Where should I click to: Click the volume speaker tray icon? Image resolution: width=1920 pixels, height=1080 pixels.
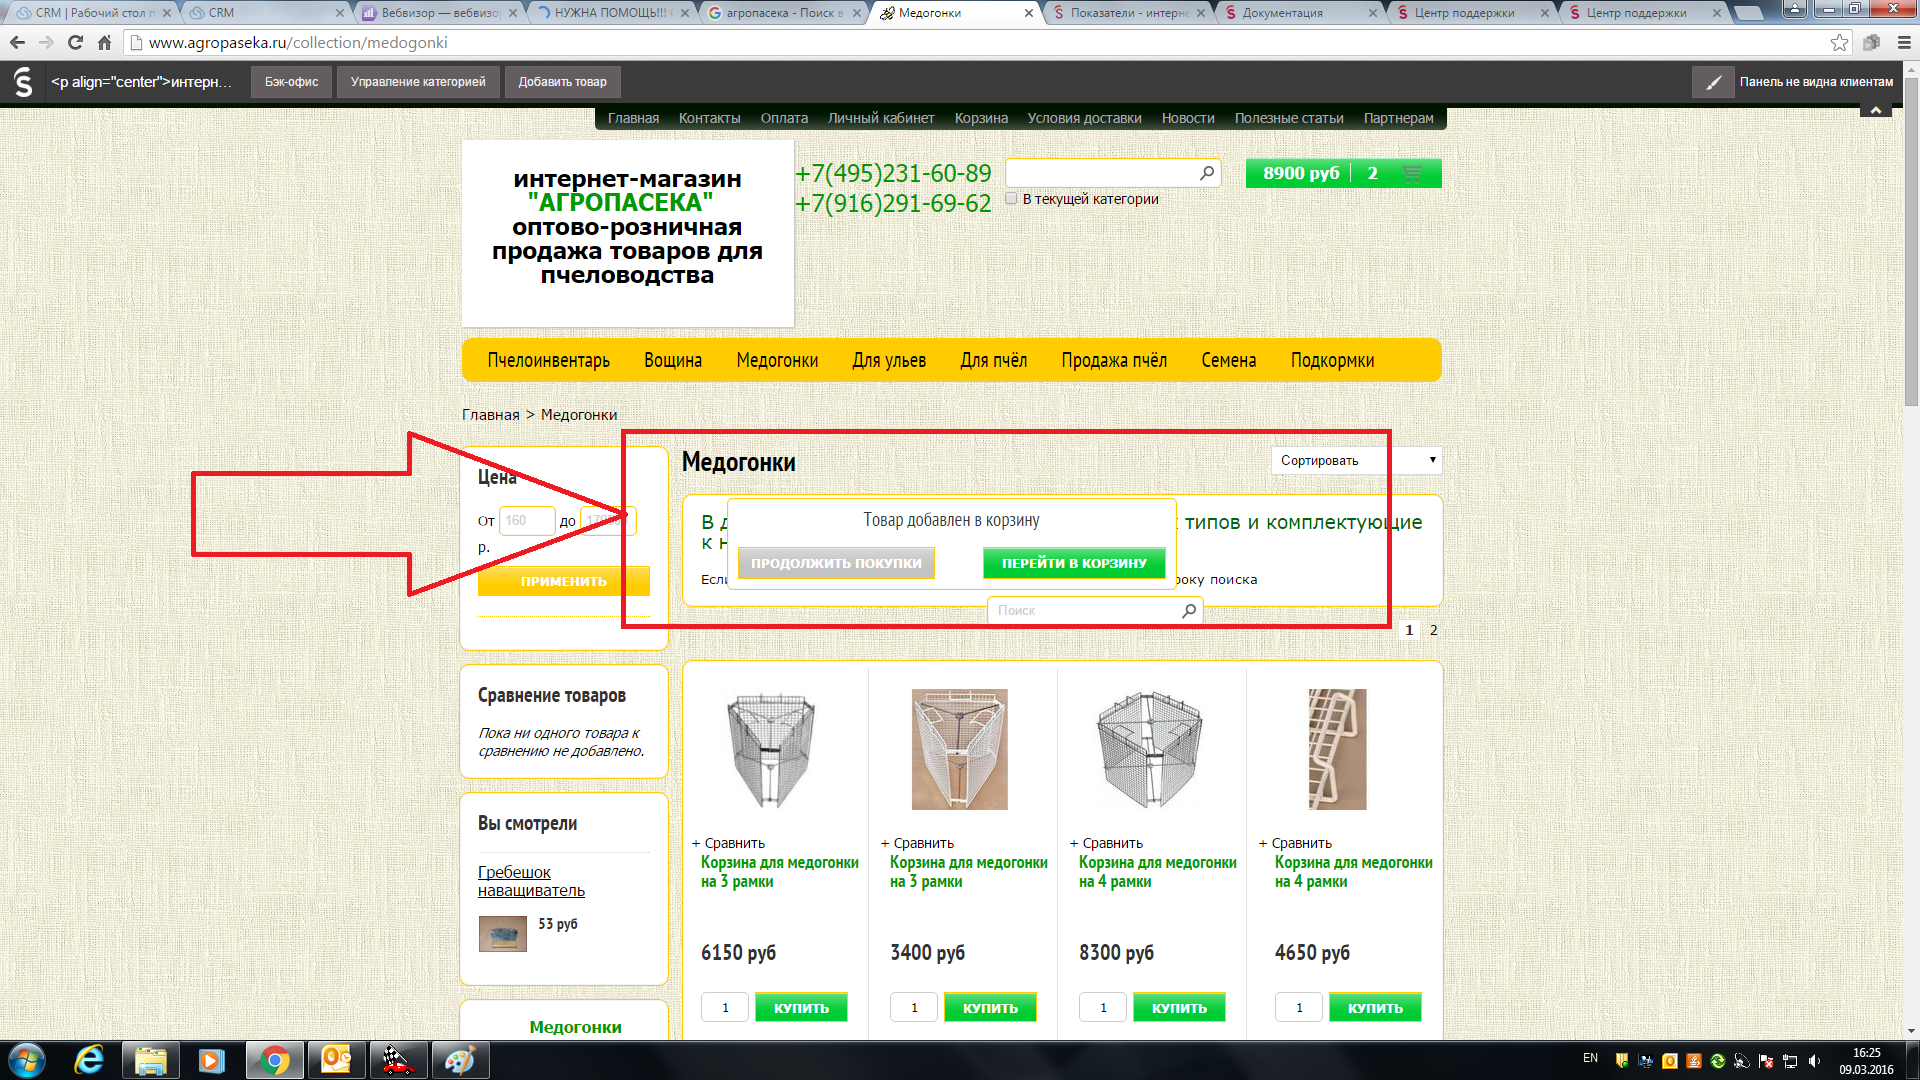click(1814, 1061)
